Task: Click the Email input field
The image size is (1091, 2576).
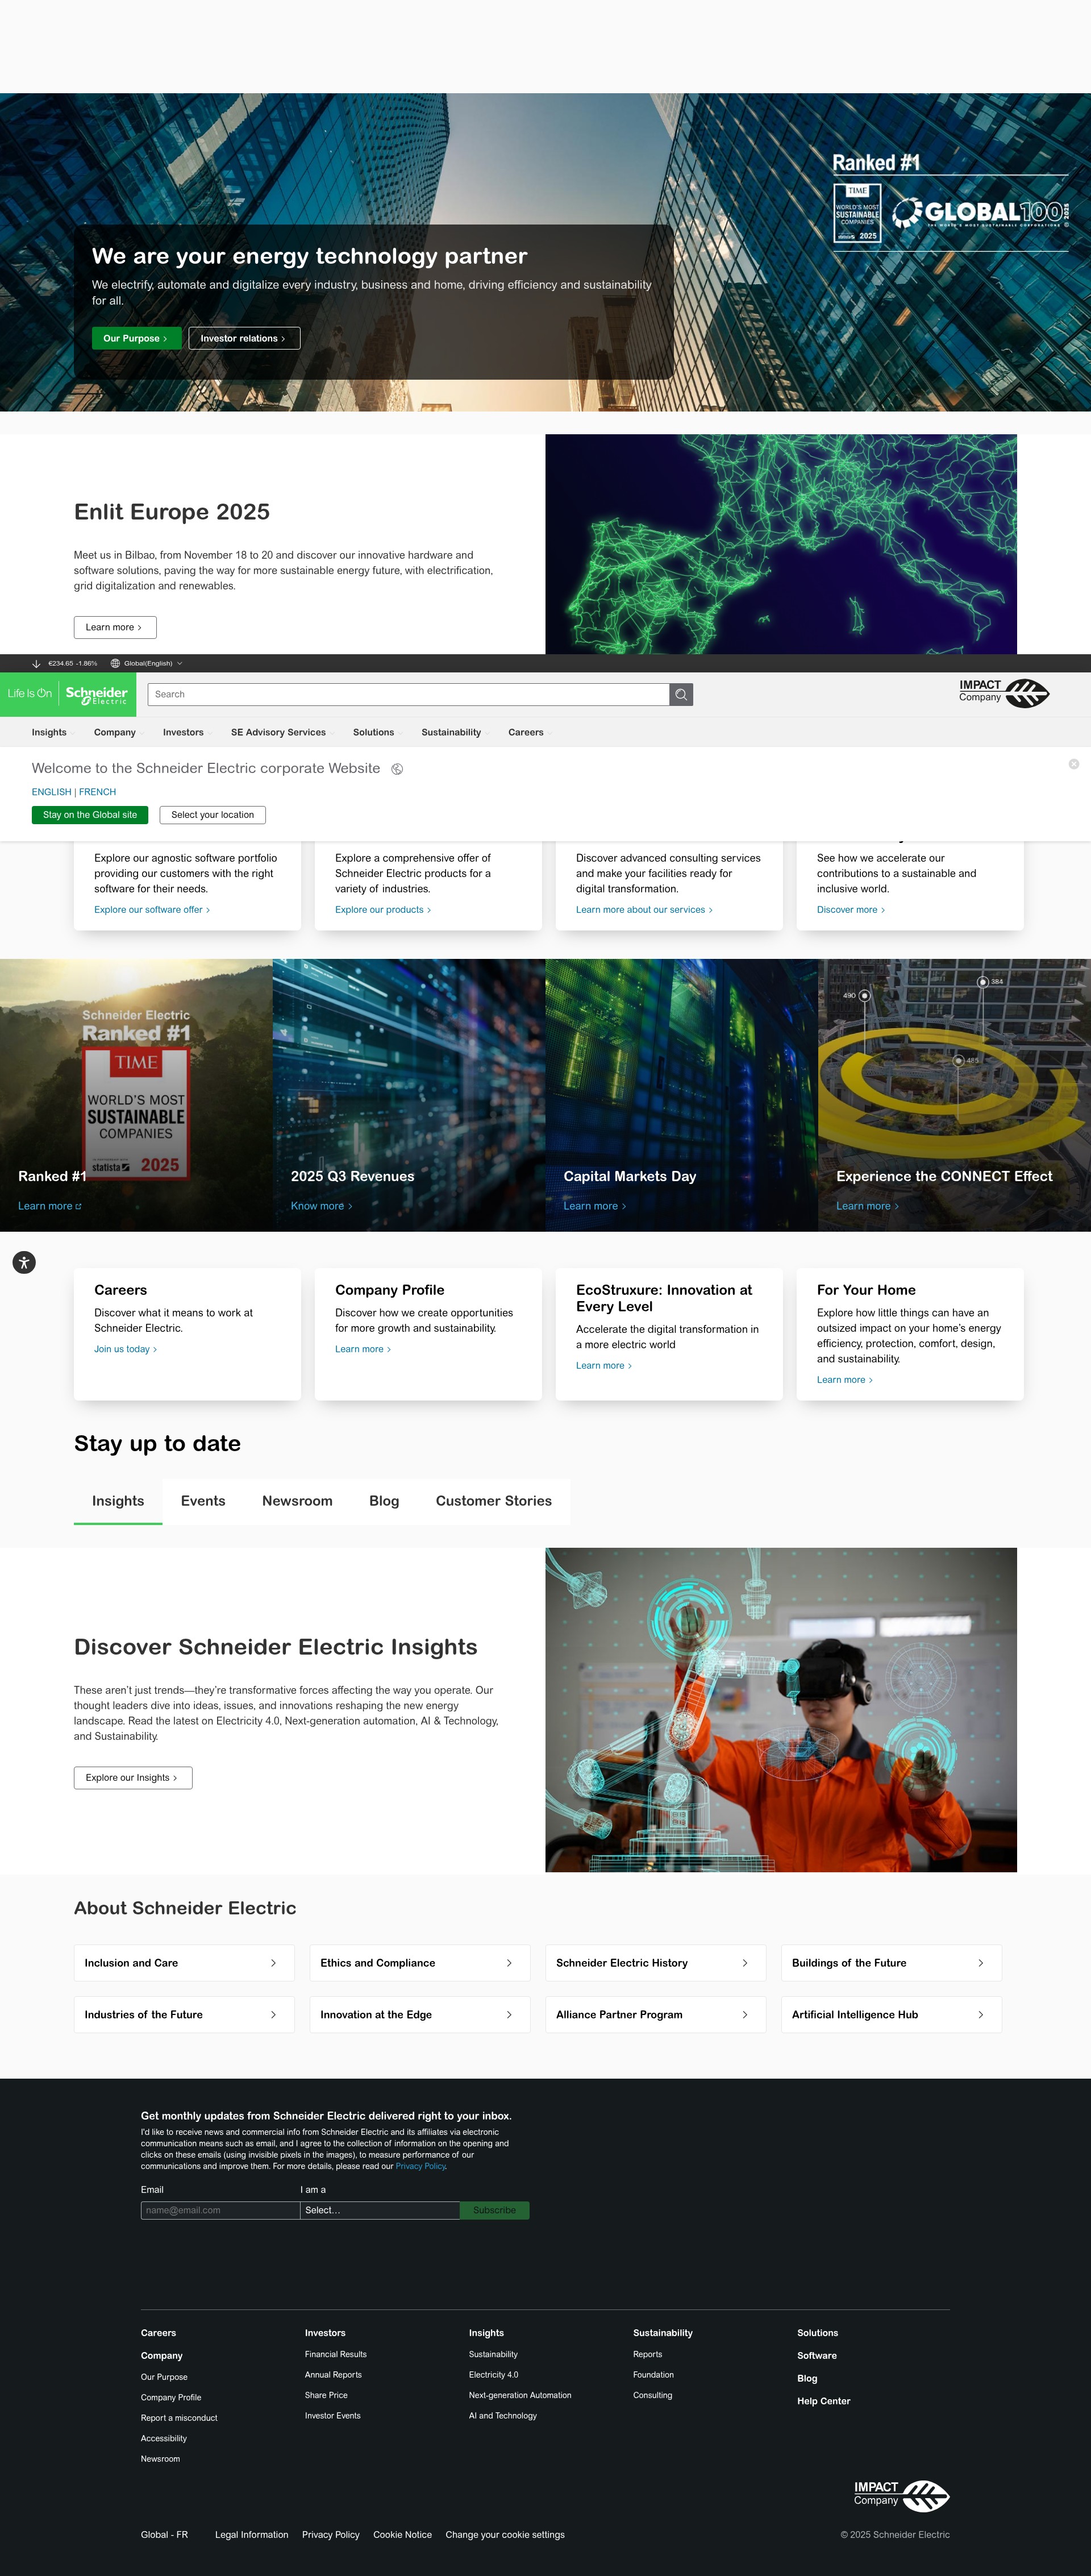Action: point(220,2210)
